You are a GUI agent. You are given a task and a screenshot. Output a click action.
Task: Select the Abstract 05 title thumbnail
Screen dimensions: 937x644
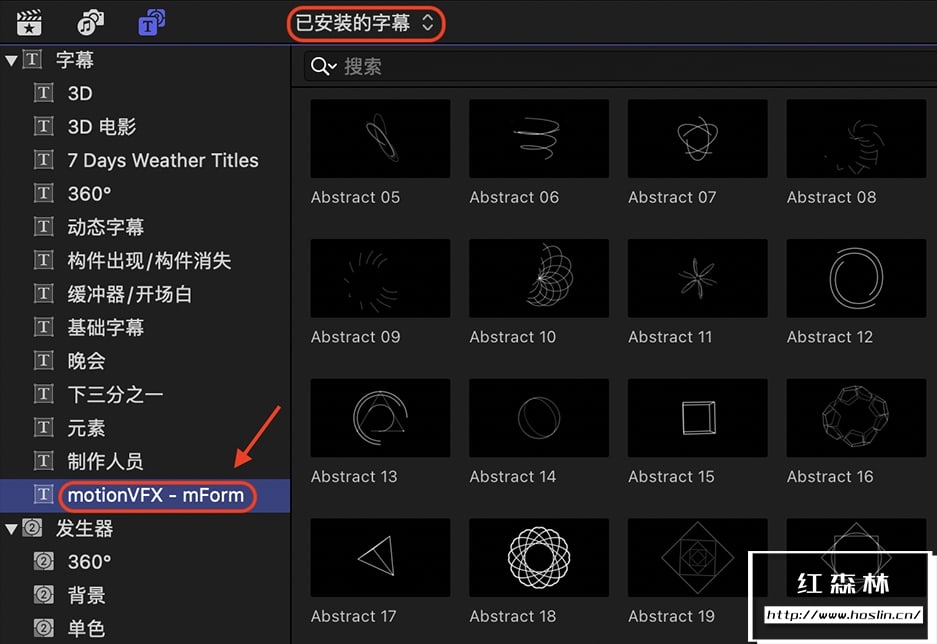pyautogui.click(x=380, y=139)
